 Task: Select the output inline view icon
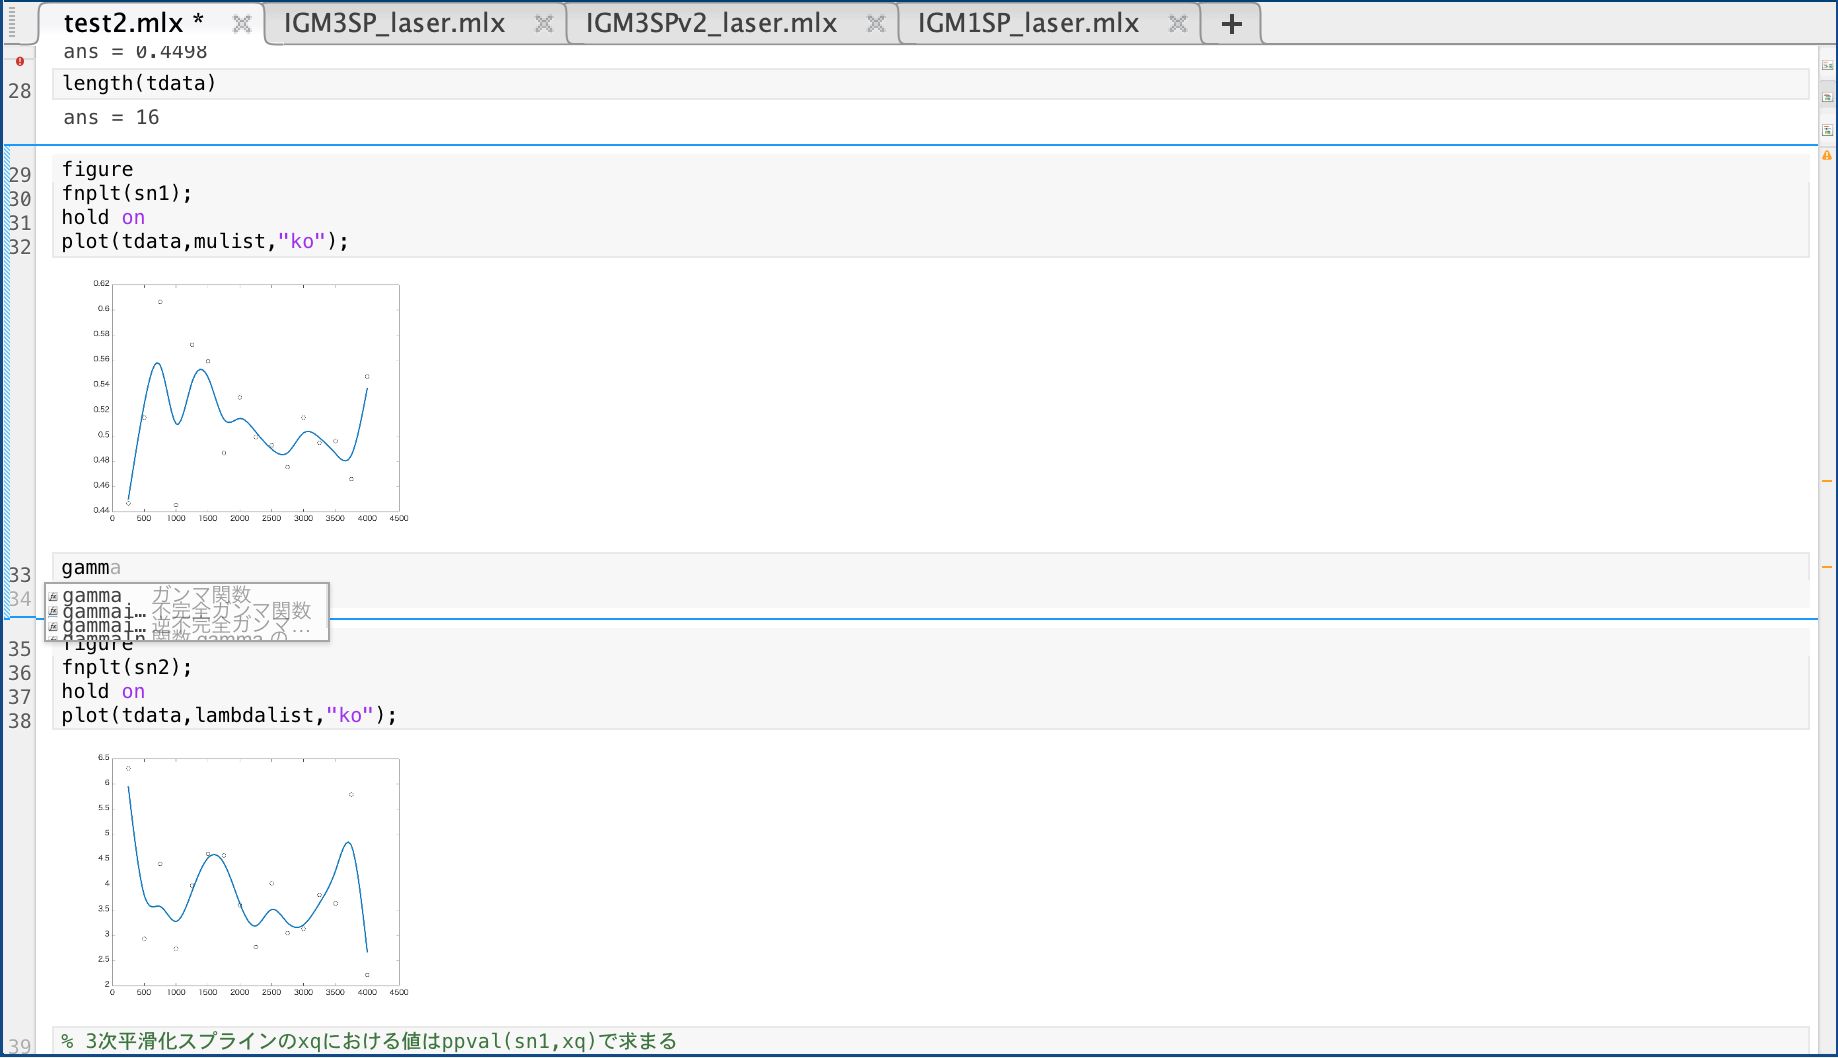coord(1827,98)
